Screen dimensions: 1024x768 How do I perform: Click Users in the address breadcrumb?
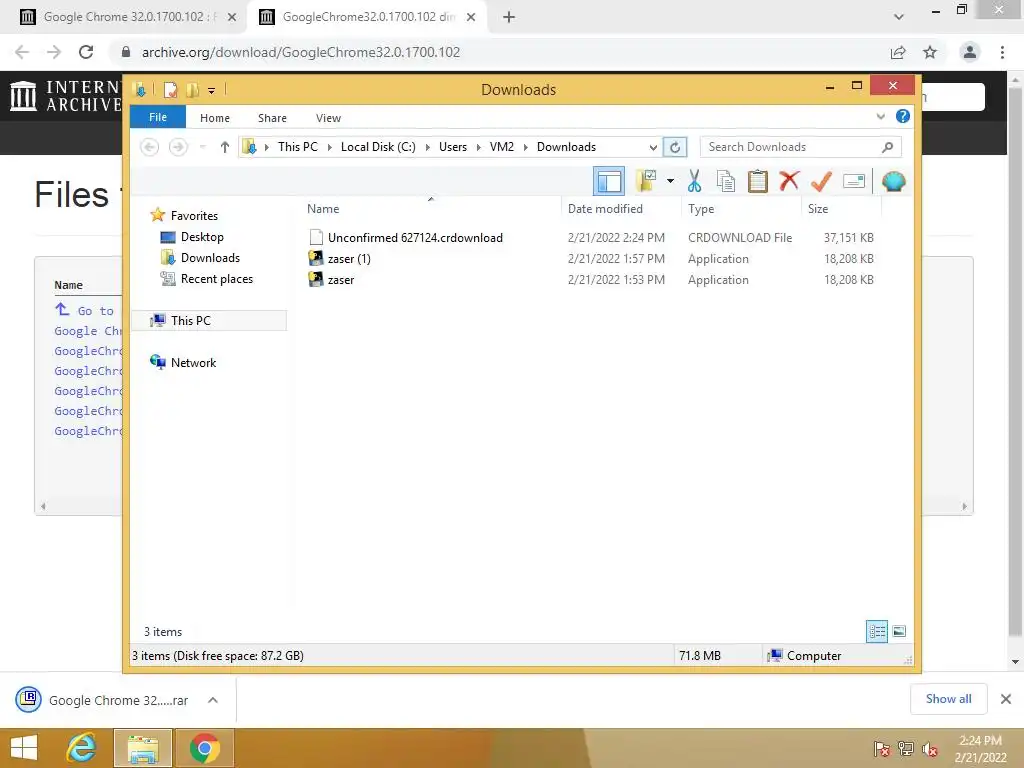click(453, 147)
